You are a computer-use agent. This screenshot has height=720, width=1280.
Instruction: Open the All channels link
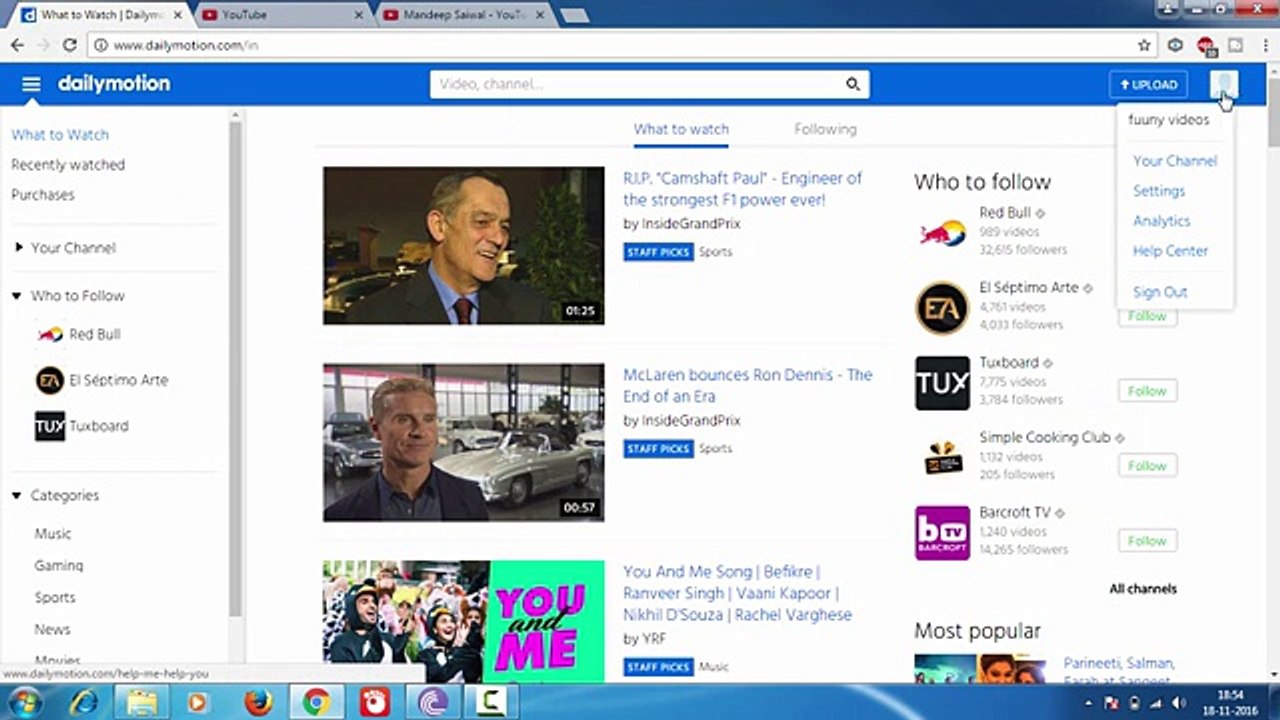pyautogui.click(x=1143, y=589)
